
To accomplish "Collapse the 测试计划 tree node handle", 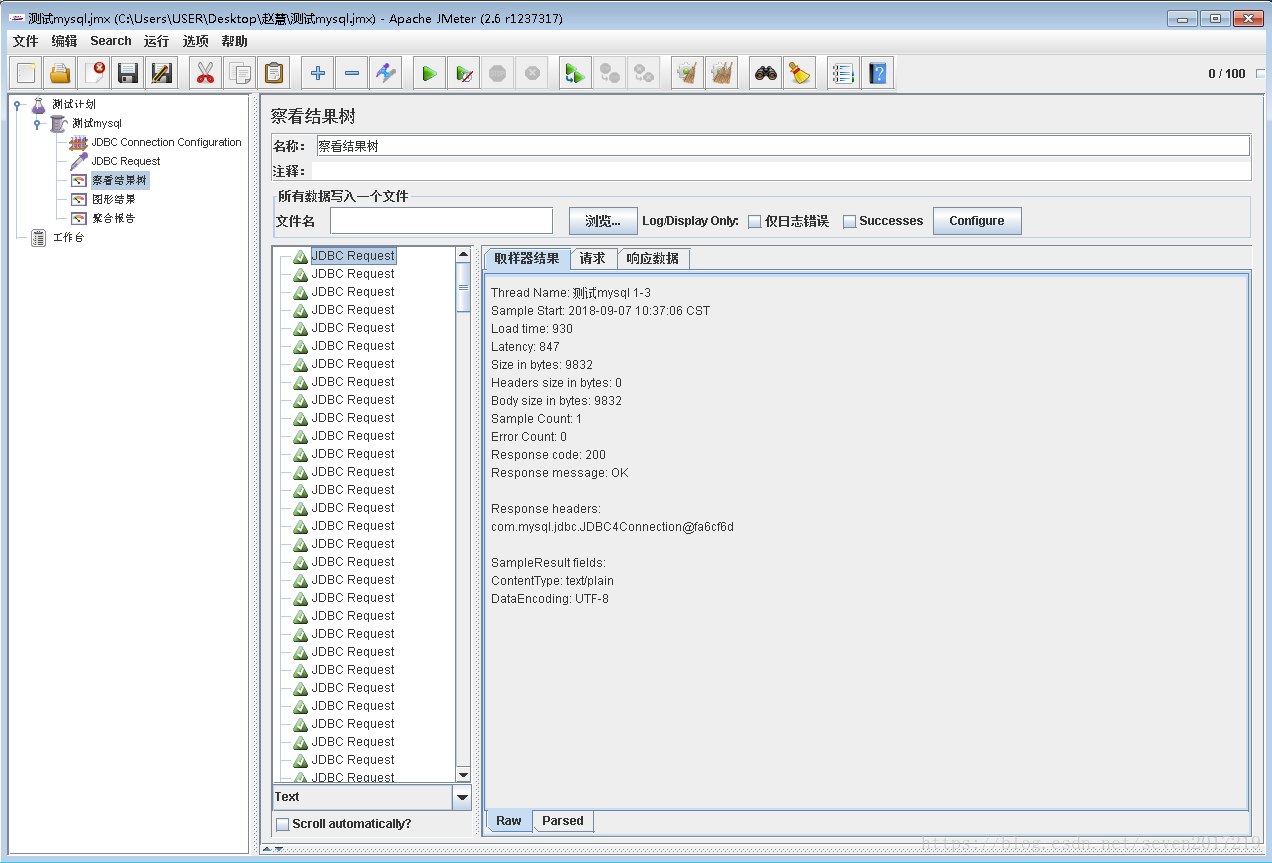I will click(17, 104).
